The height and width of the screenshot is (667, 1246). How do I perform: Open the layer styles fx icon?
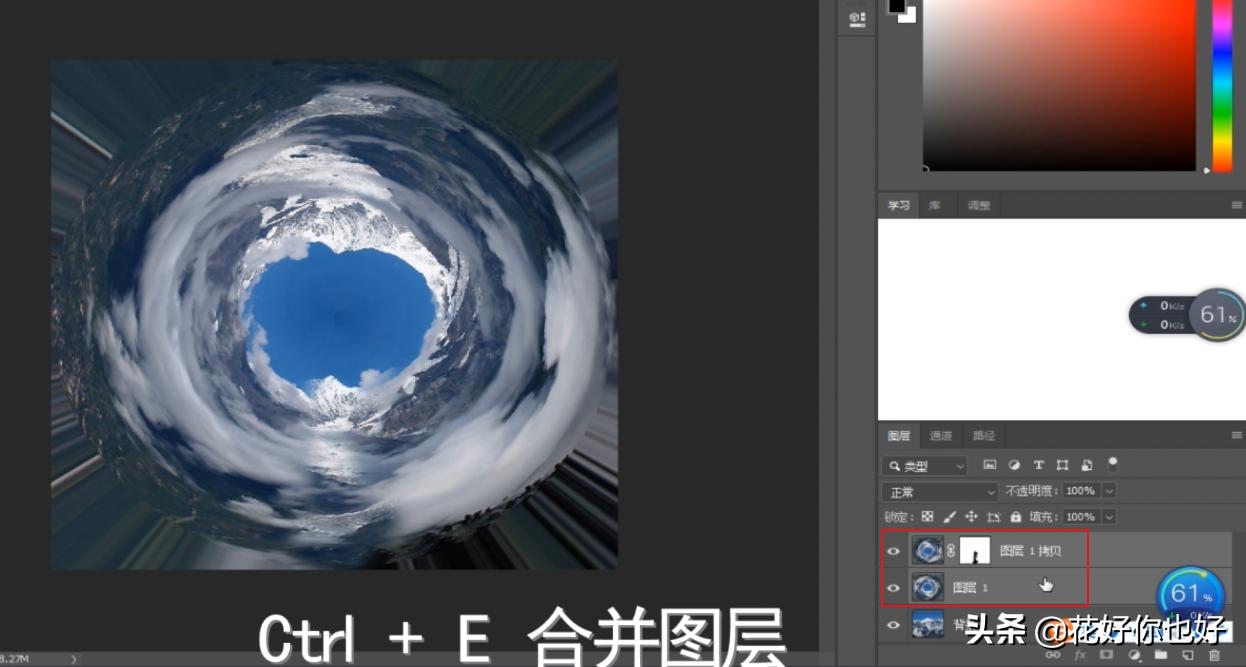click(1080, 655)
